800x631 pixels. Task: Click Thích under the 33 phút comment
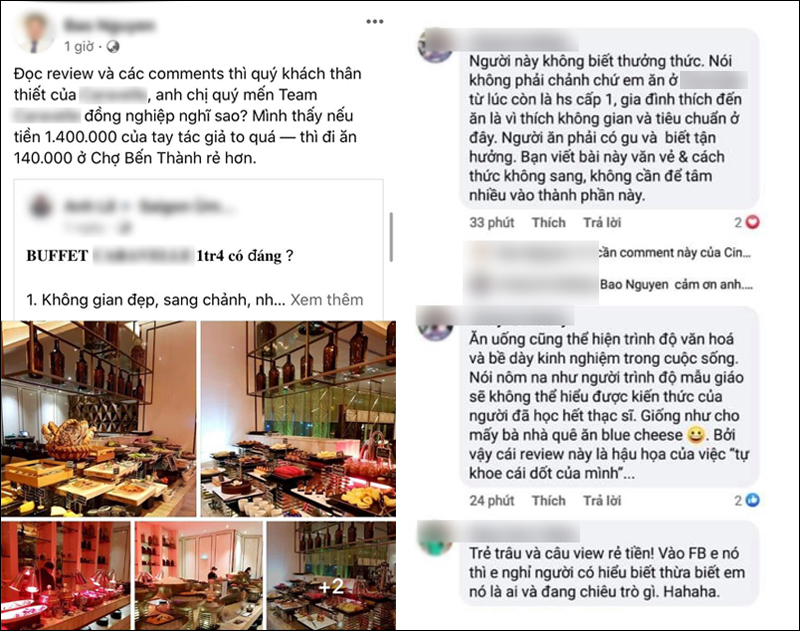[548, 222]
